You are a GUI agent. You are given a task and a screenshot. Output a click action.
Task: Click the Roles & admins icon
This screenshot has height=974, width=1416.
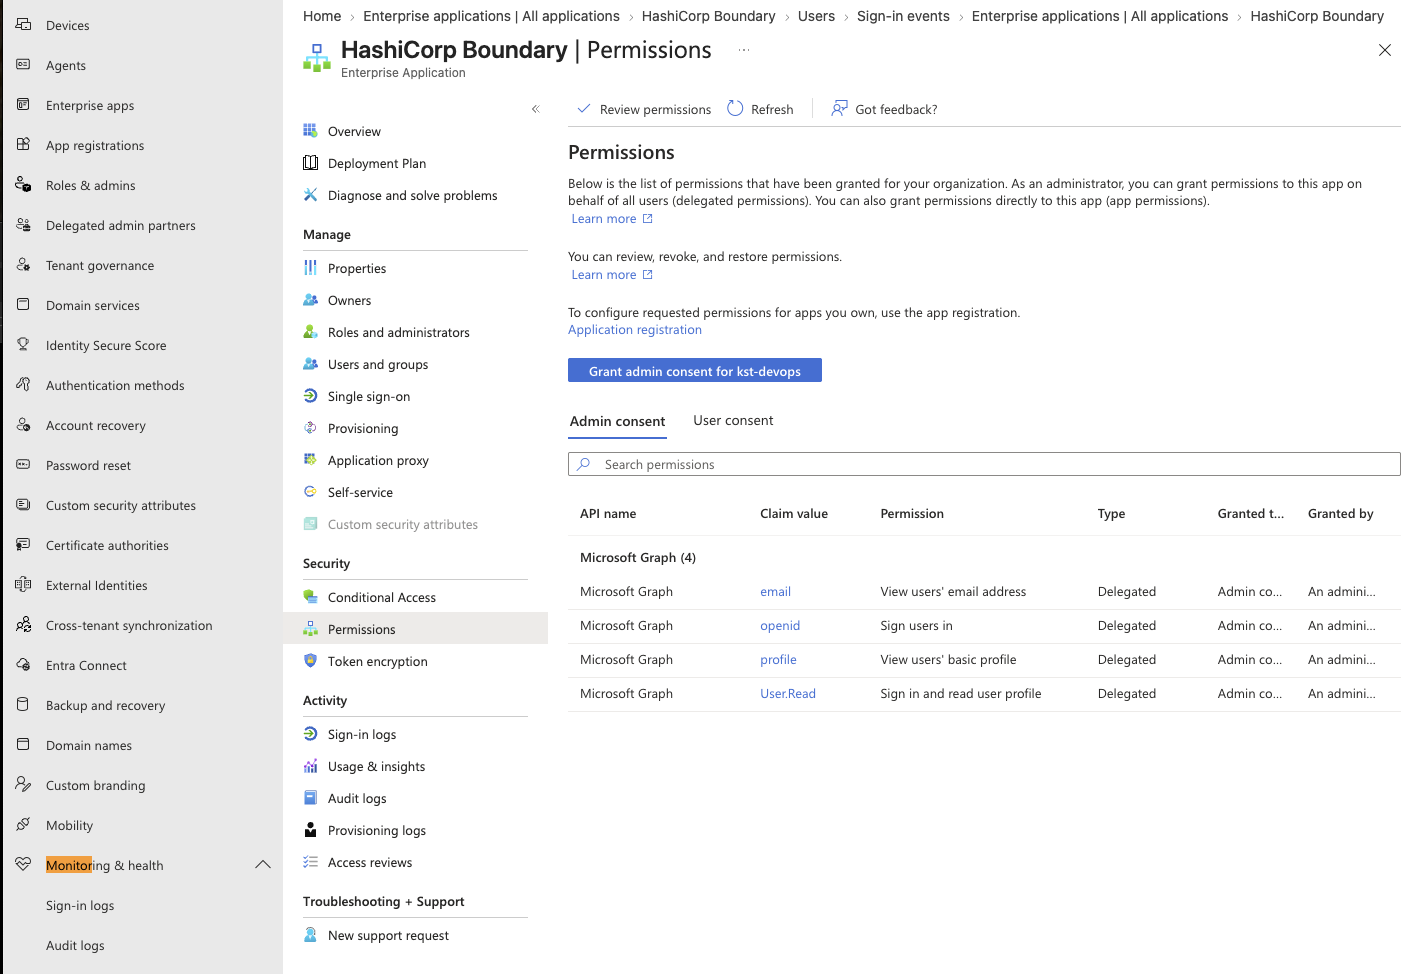tap(23, 184)
